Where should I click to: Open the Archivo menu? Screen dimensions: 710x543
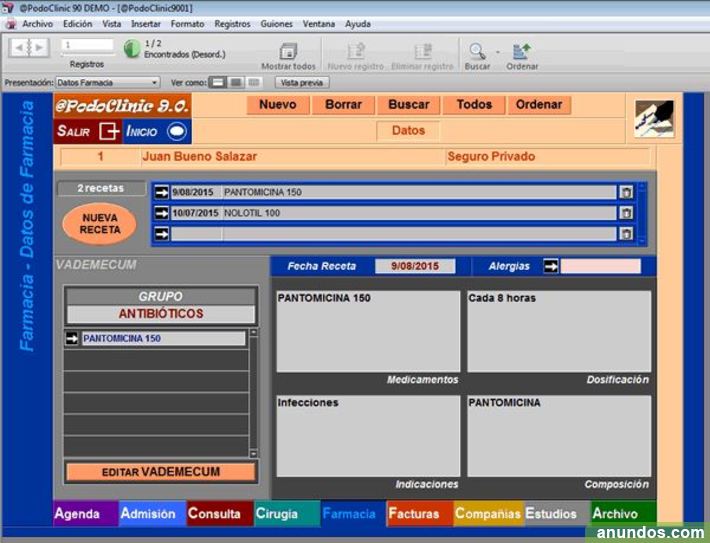38,24
